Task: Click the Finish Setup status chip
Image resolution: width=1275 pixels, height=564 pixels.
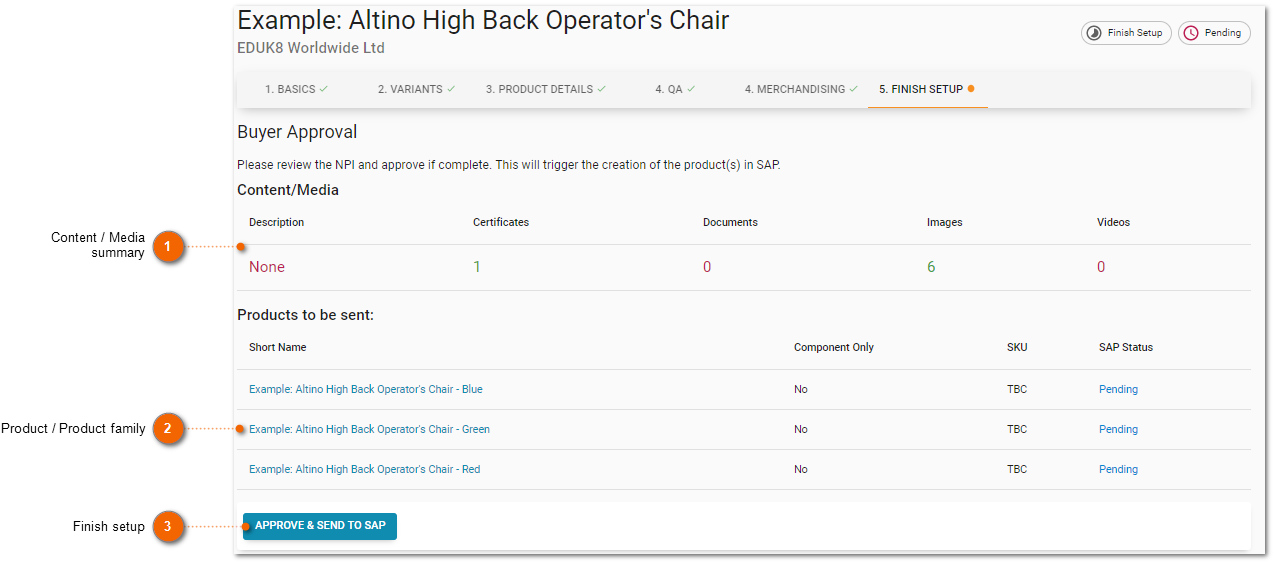Action: coord(1126,33)
